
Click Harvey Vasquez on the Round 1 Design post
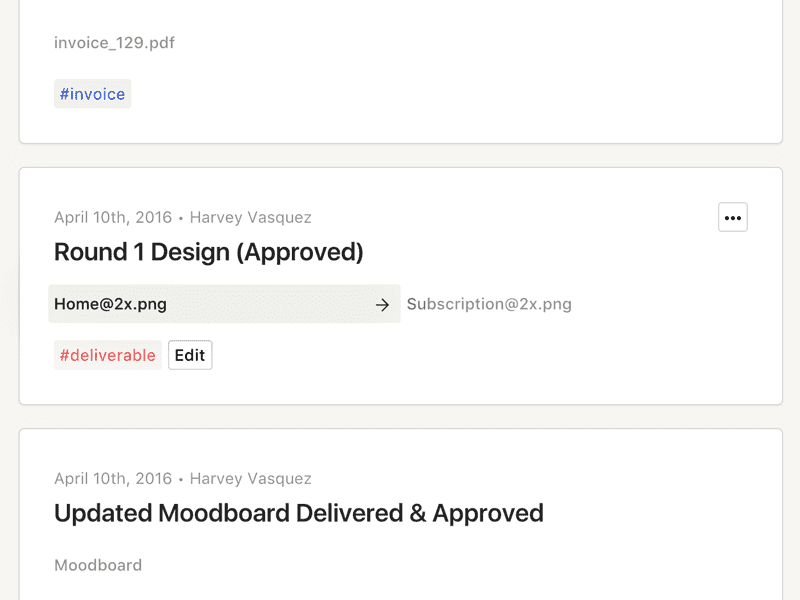tap(251, 217)
